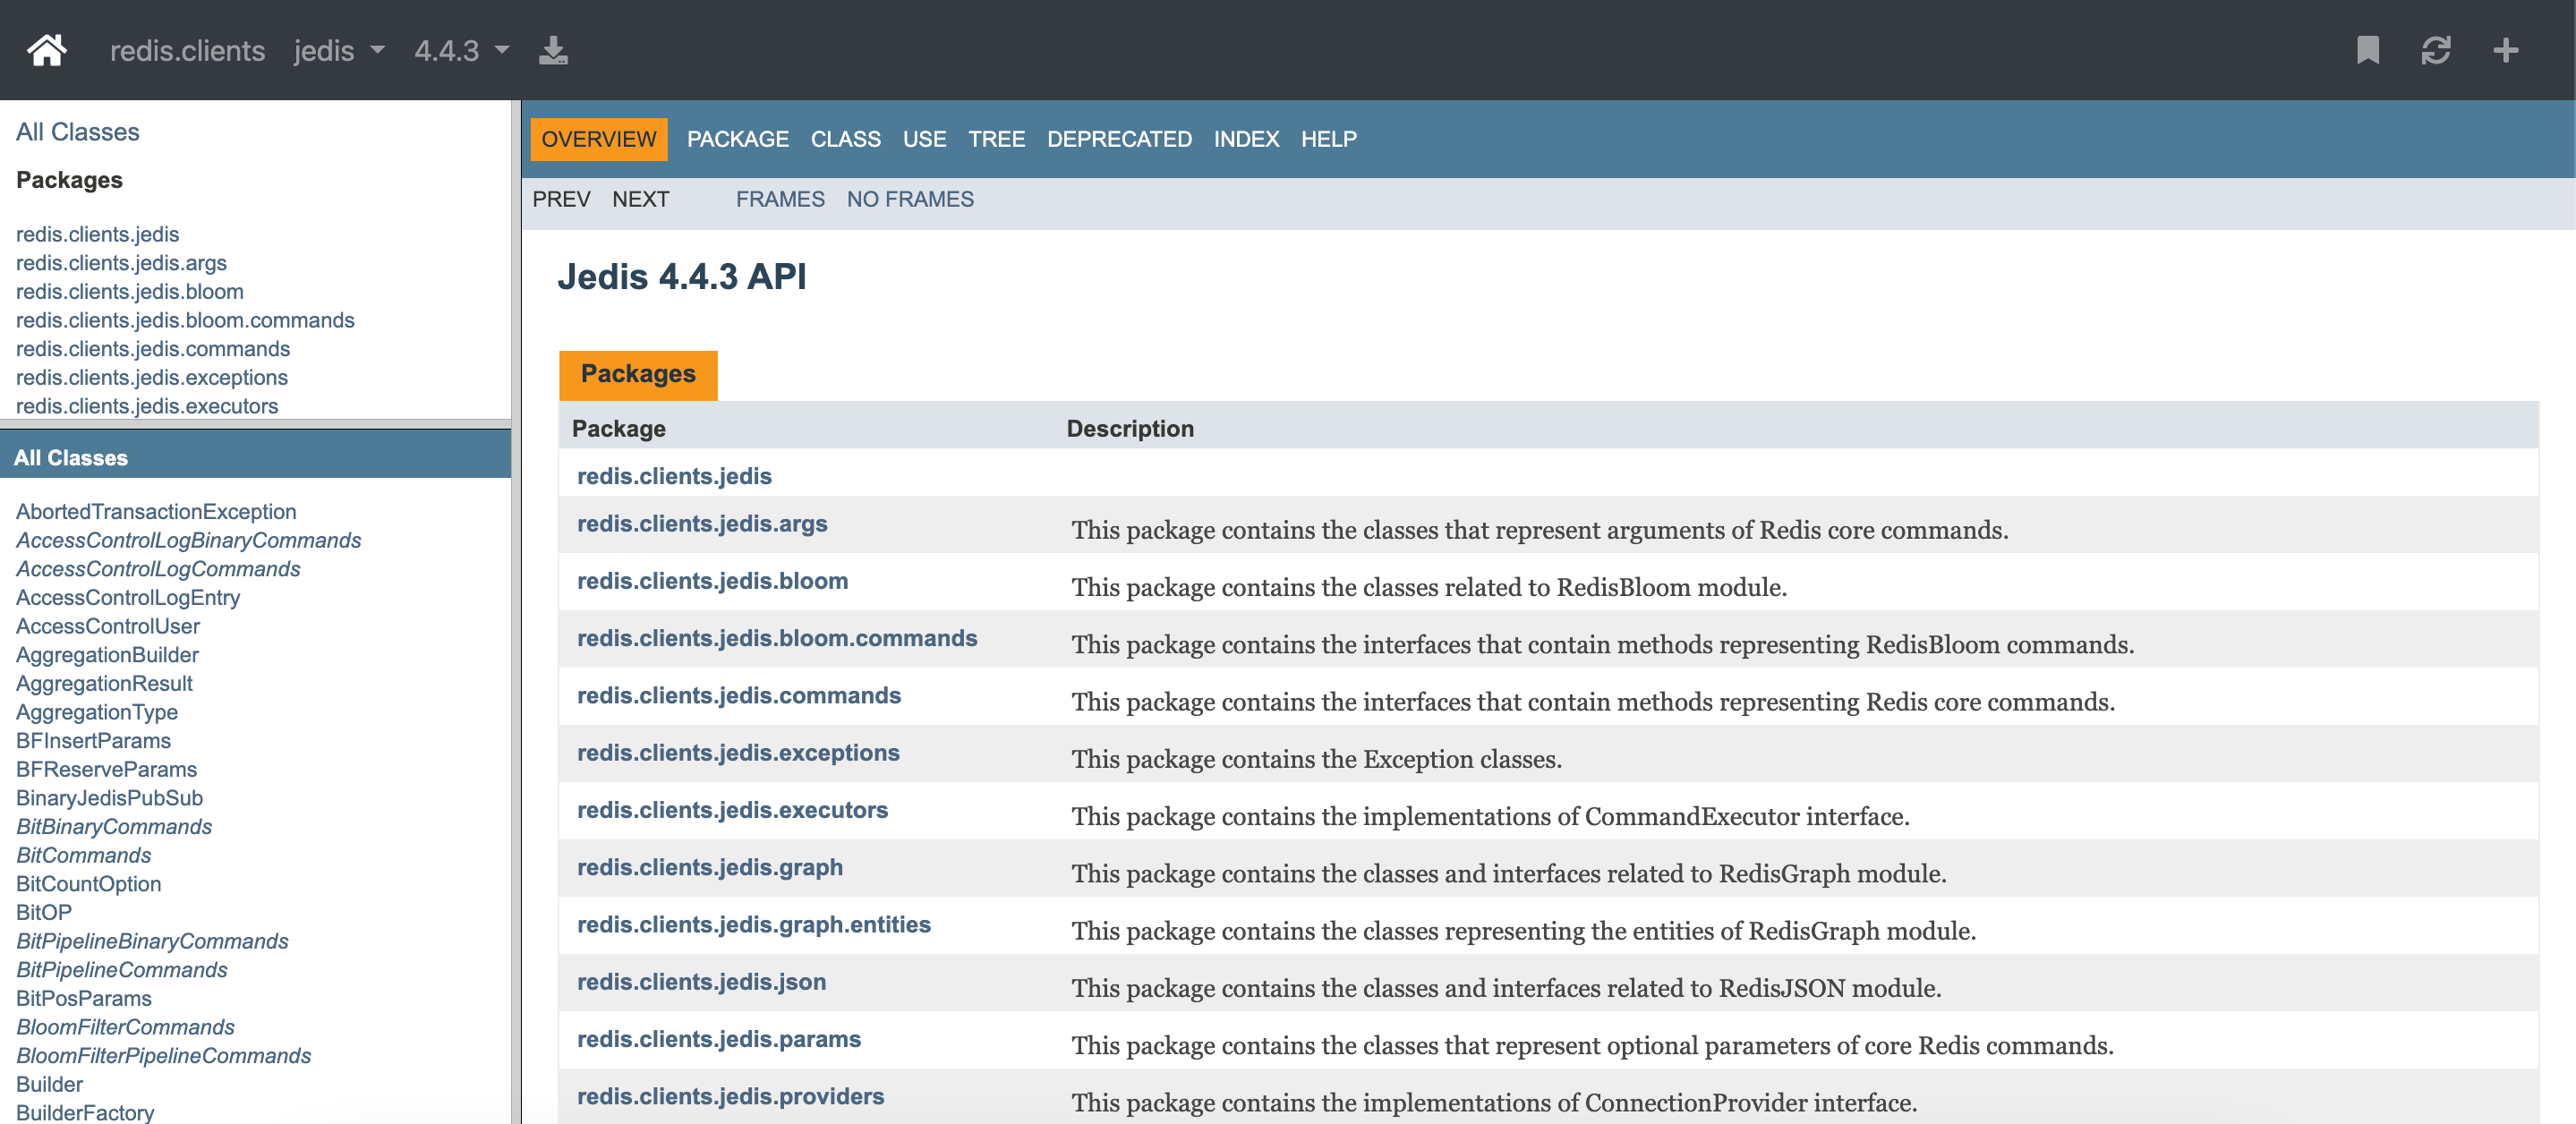Open the jedis artifact dropdown
This screenshot has height=1124, width=2576.
[x=339, y=50]
